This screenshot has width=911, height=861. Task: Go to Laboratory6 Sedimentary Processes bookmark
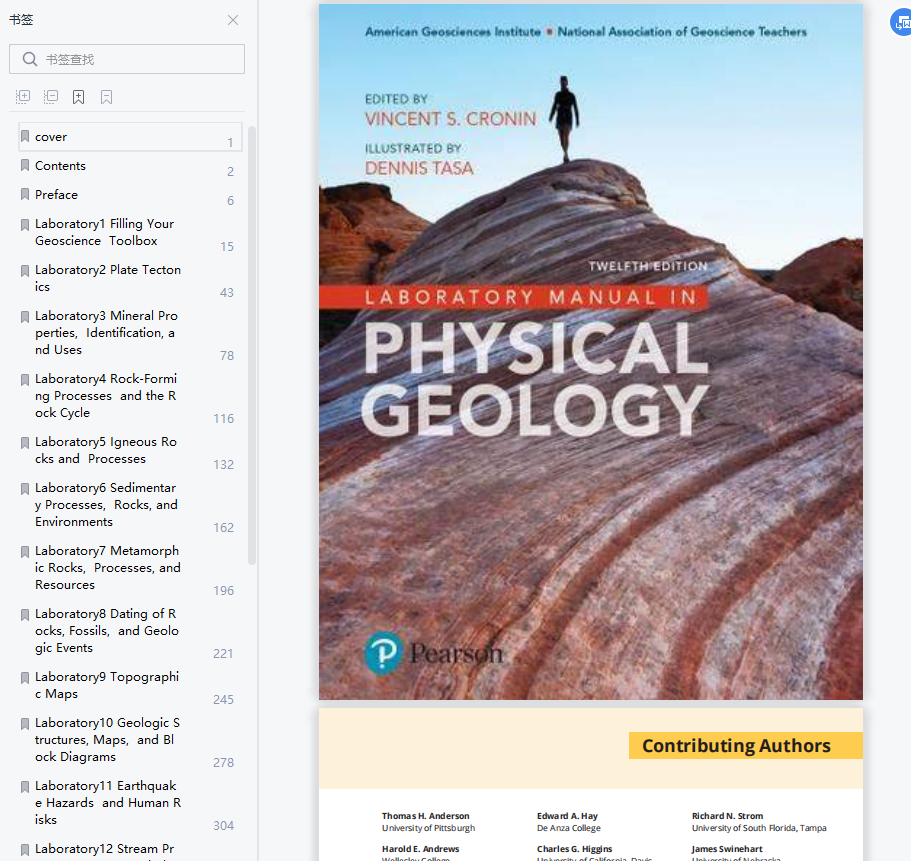[106, 505]
